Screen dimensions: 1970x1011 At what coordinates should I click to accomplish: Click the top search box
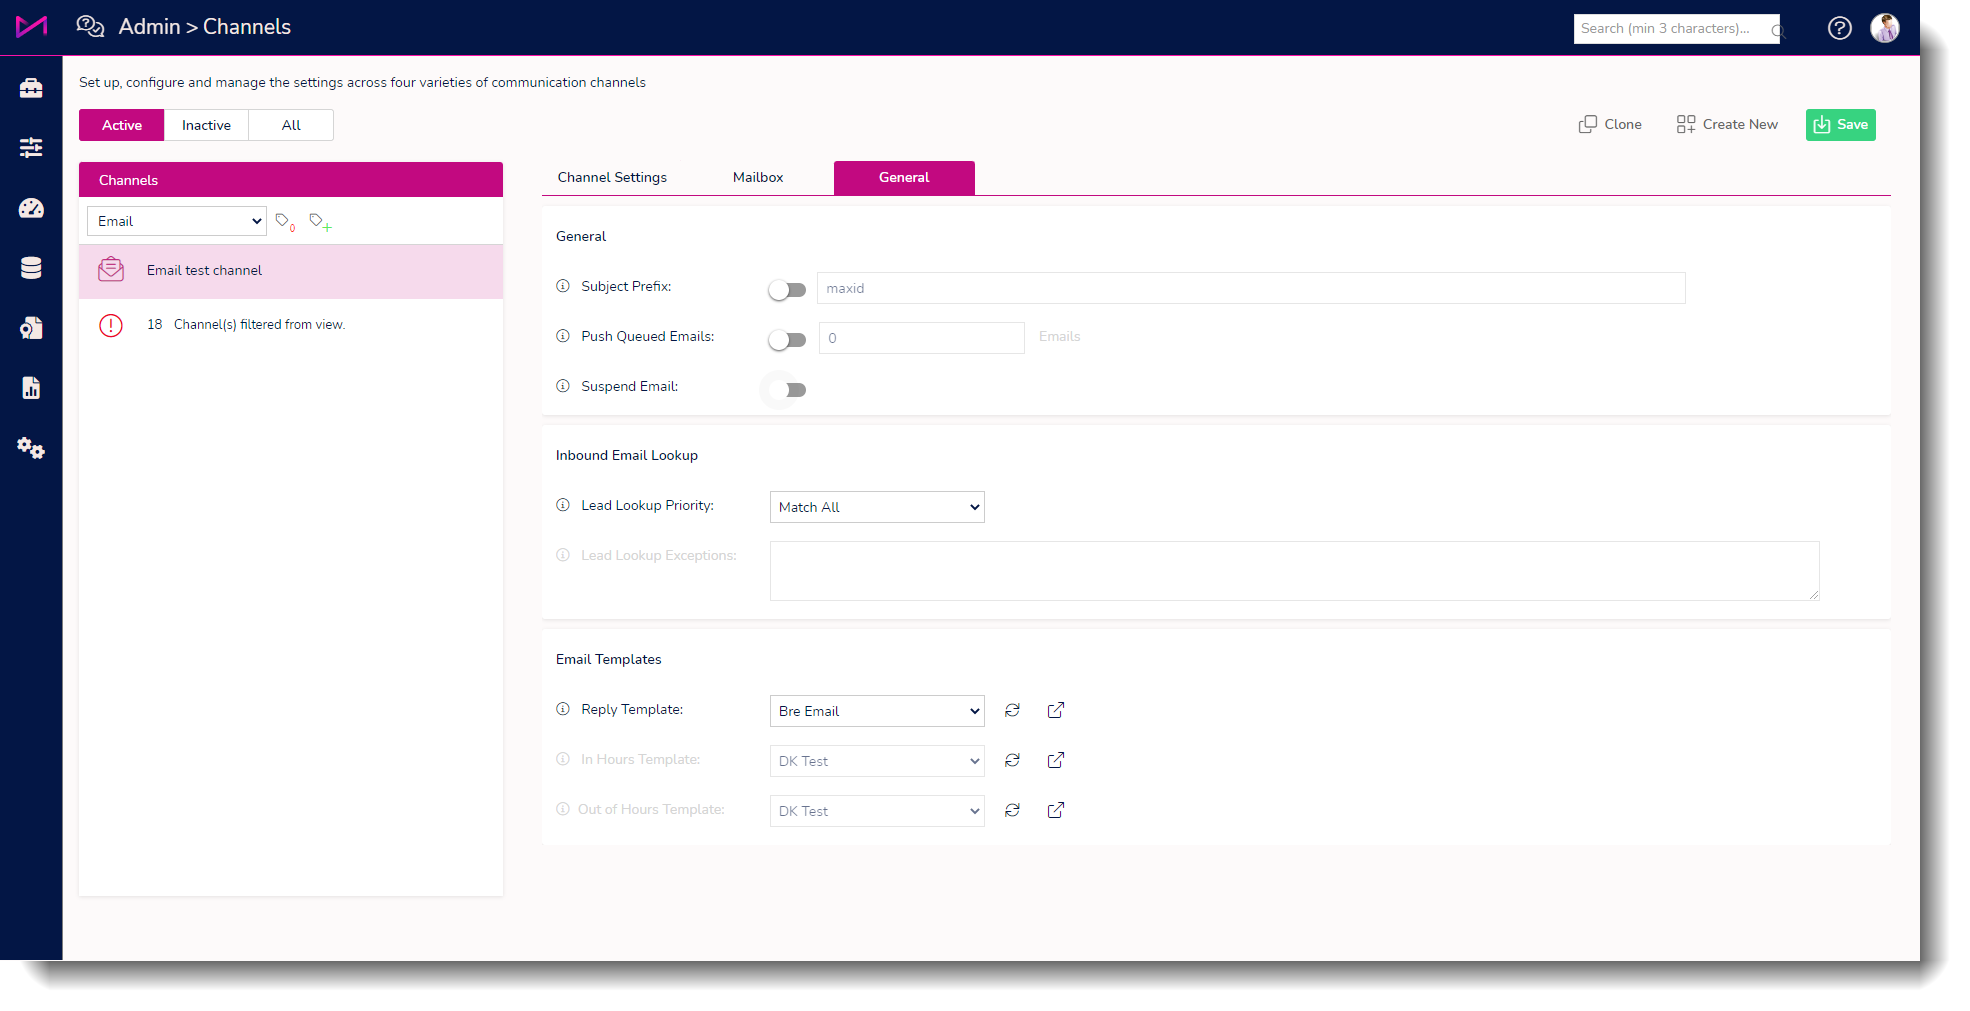pos(1676,29)
